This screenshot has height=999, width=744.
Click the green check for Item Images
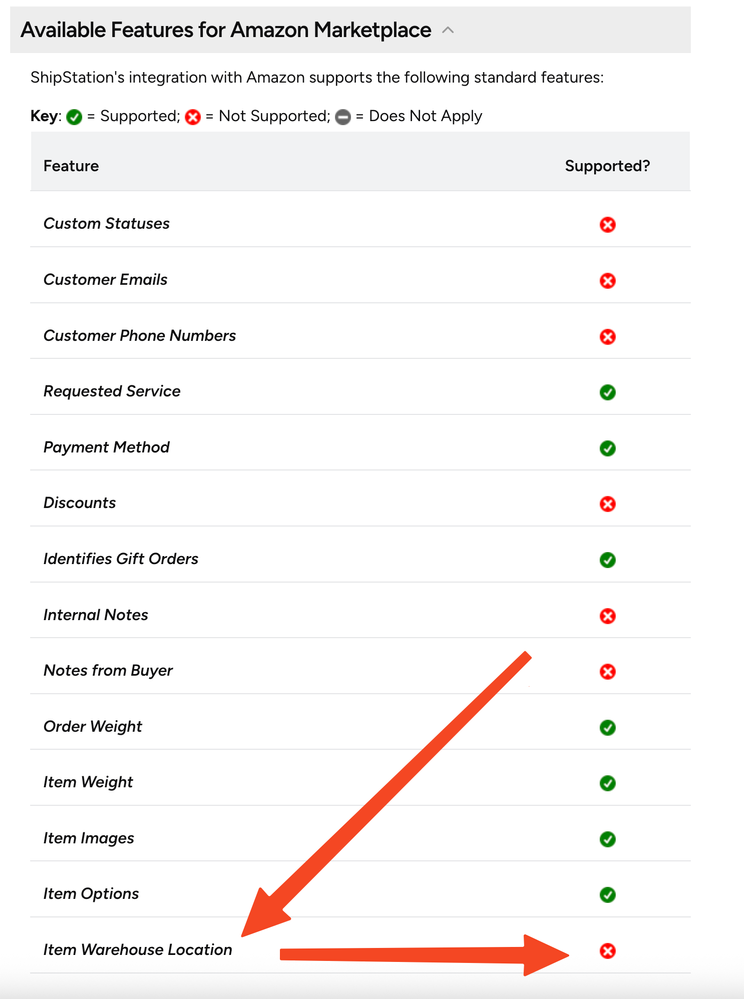pyautogui.click(x=607, y=839)
